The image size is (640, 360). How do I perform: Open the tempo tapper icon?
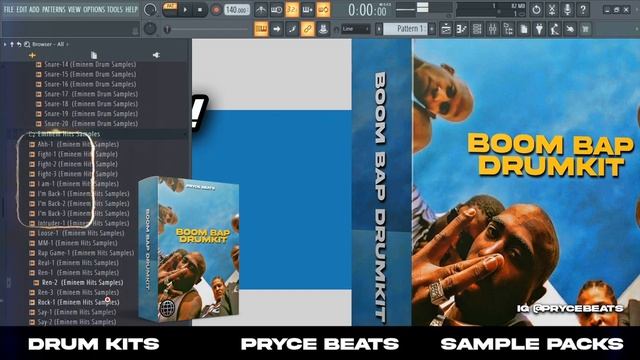pyautogui.click(x=555, y=29)
